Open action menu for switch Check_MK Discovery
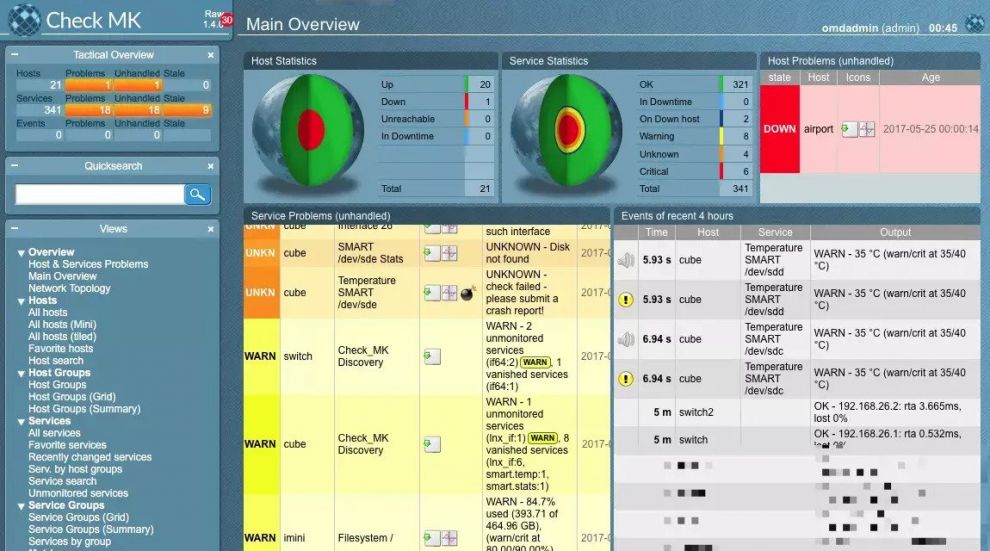 [x=432, y=357]
